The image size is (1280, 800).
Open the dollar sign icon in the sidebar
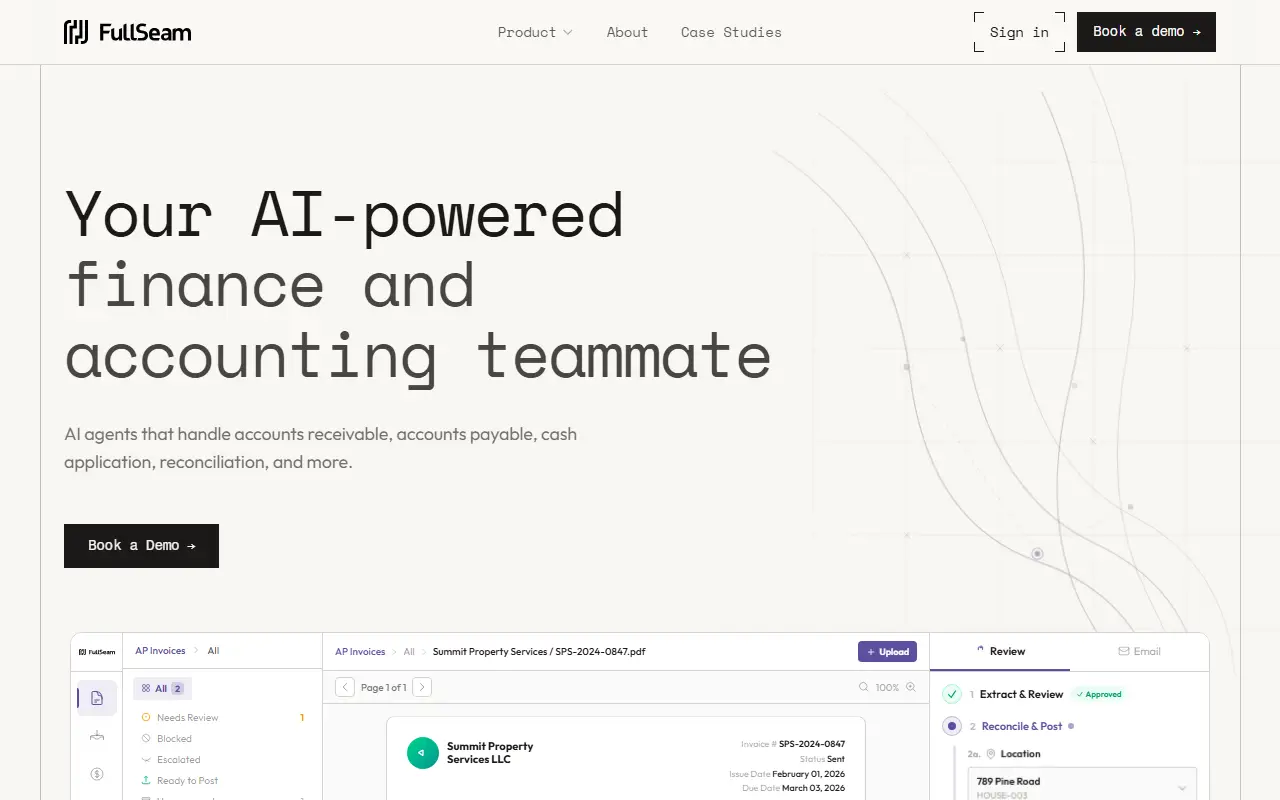(97, 773)
